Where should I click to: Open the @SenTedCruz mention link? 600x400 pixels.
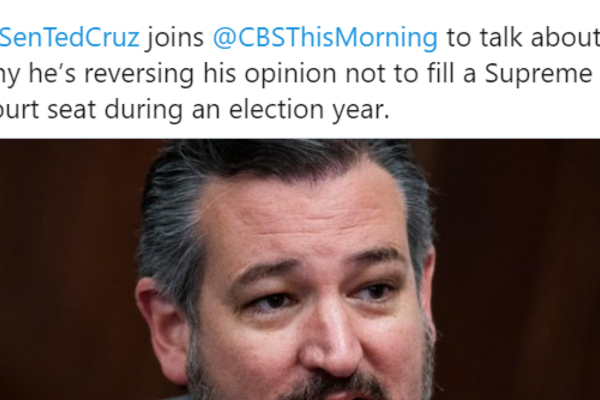click(70, 40)
